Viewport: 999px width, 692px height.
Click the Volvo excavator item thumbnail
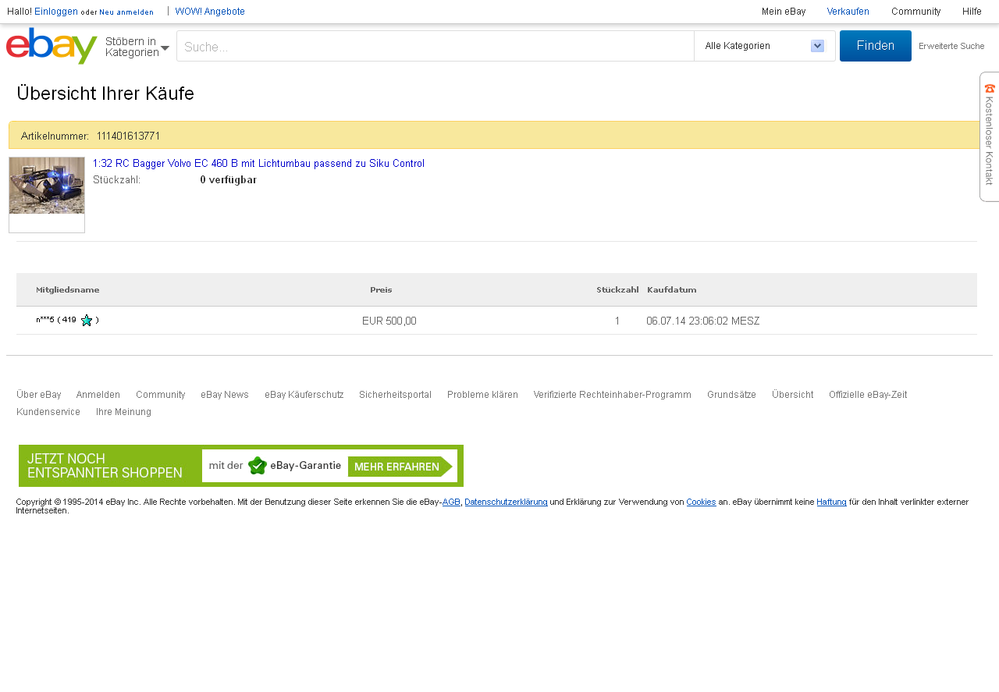(47, 186)
